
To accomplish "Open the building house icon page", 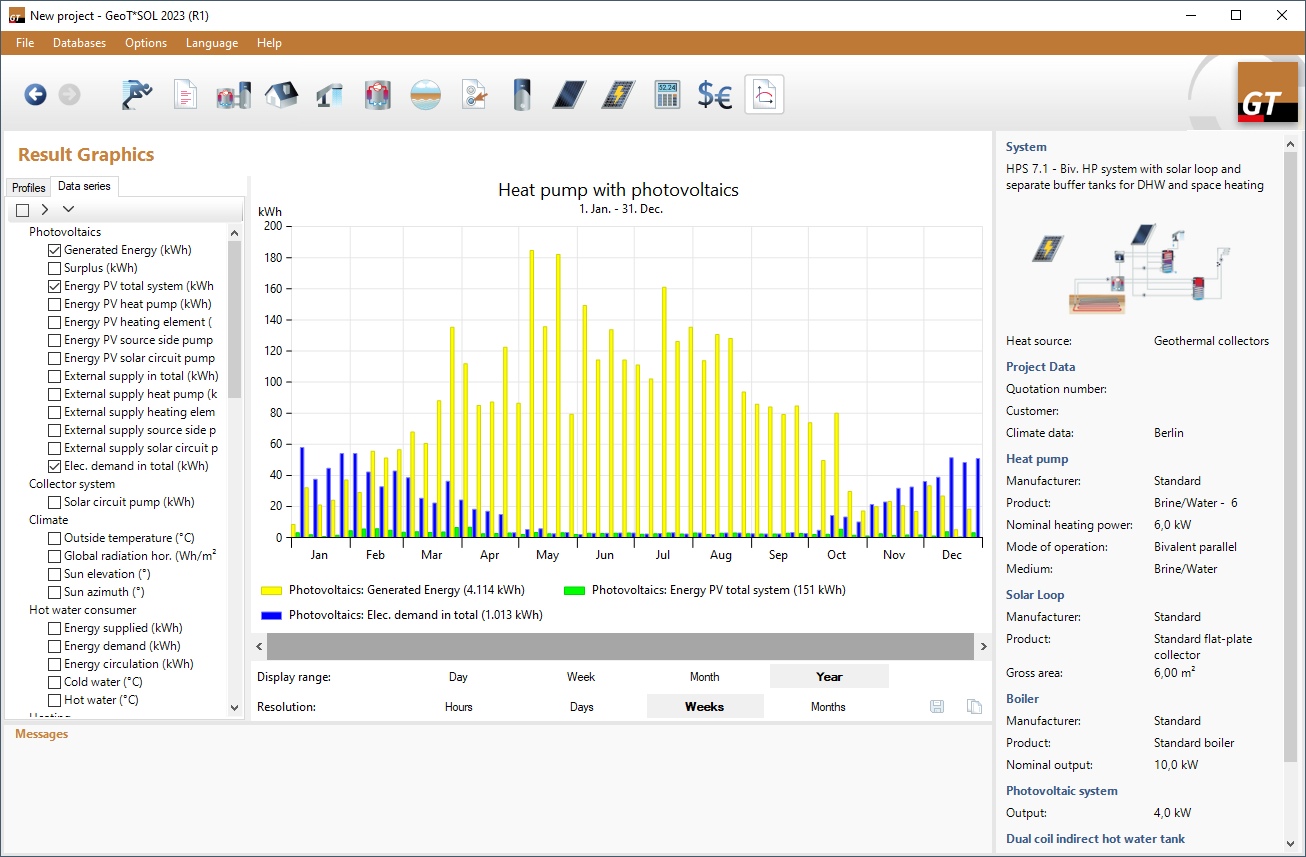I will pyautogui.click(x=281, y=95).
